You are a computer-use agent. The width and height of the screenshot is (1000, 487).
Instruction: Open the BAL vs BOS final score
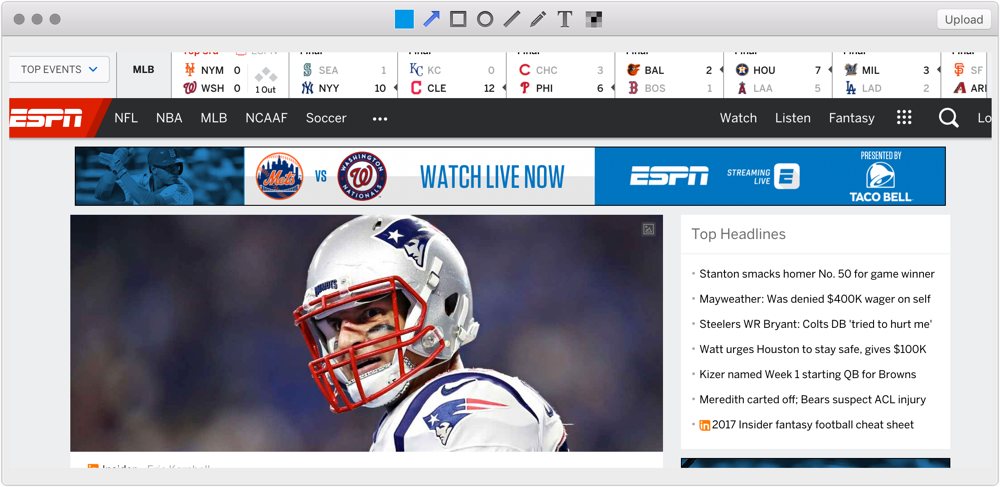pos(670,75)
